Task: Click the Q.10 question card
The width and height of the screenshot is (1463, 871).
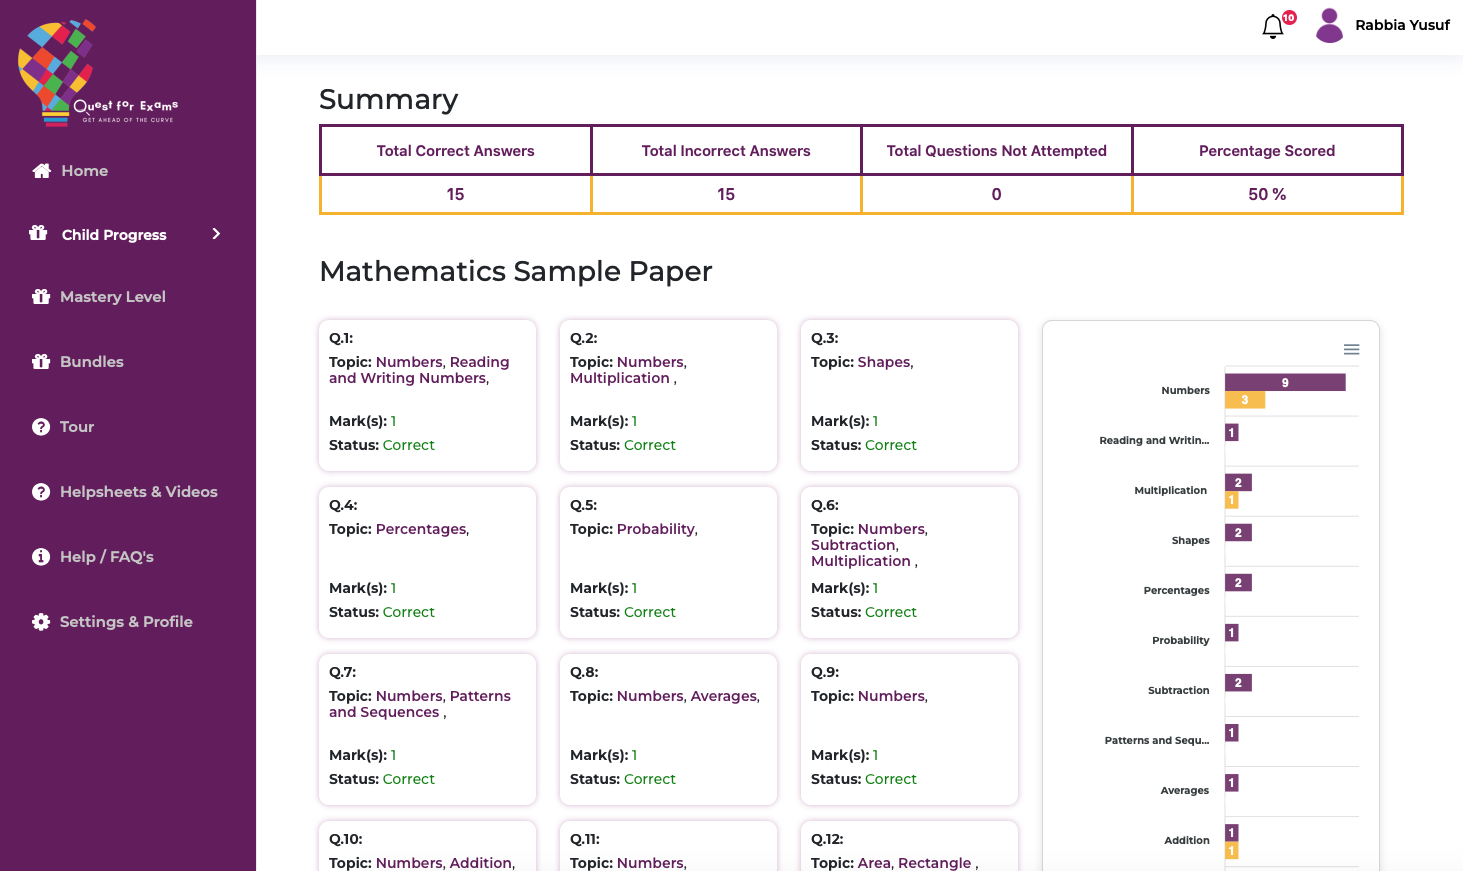Action: [x=427, y=846]
